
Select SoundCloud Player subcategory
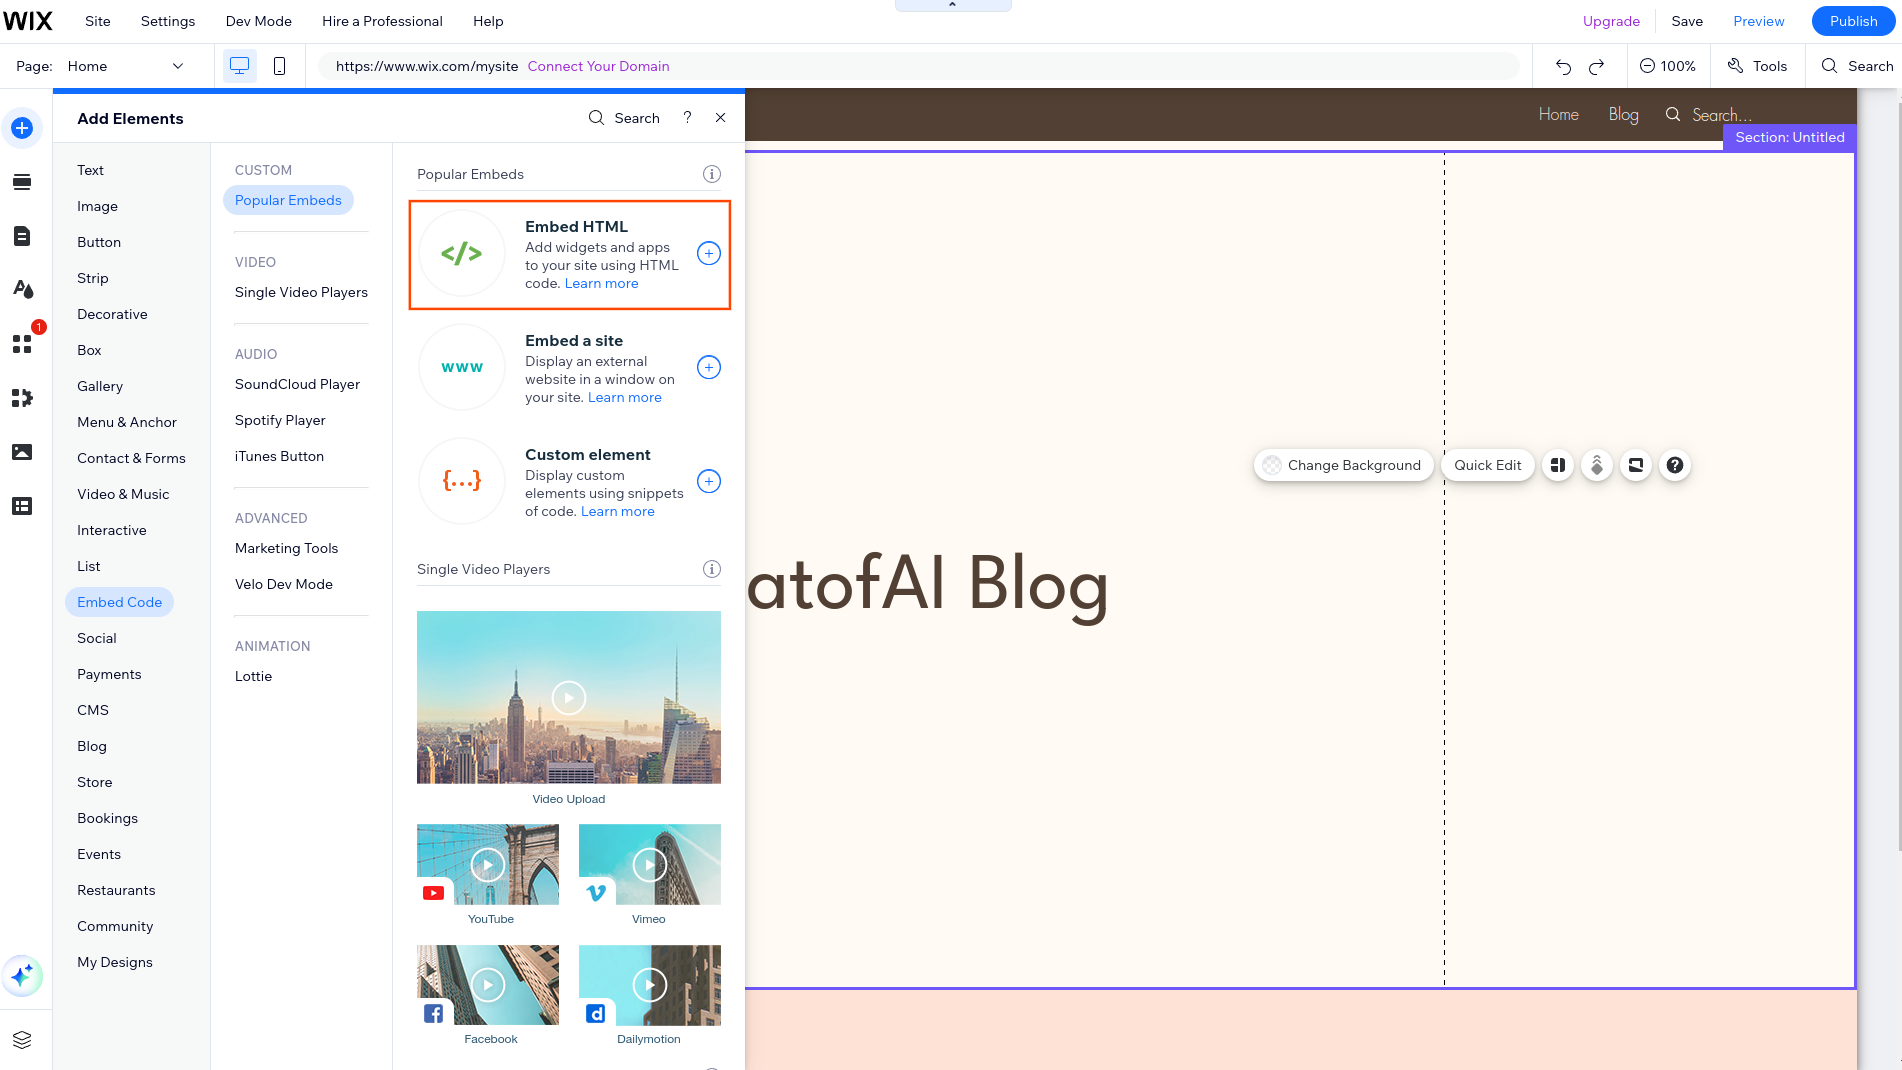pos(297,384)
